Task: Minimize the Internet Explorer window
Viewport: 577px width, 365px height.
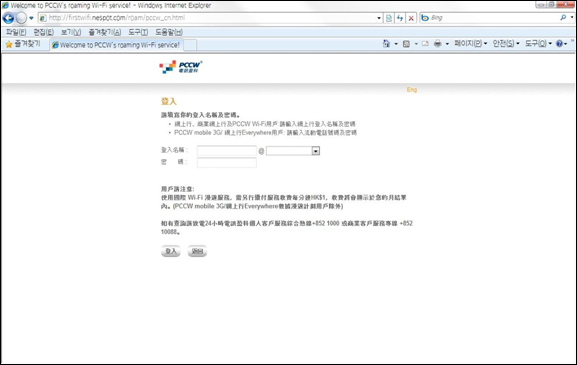Action: (541, 5)
